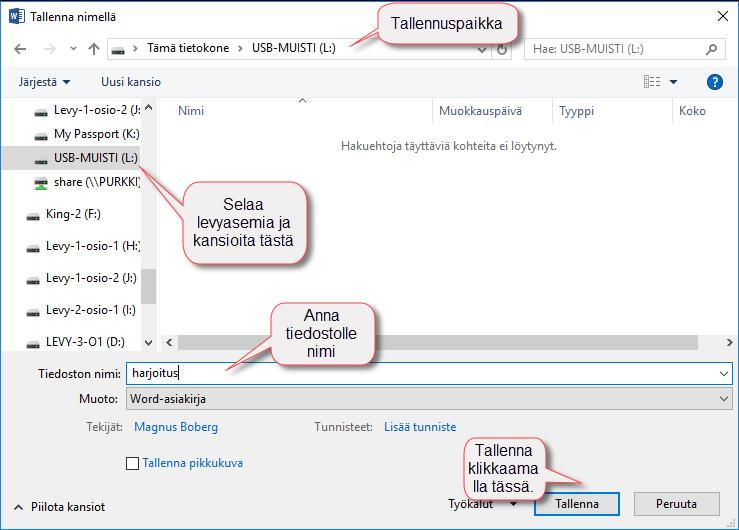Click folder tree scroll down arrow

click(148, 342)
